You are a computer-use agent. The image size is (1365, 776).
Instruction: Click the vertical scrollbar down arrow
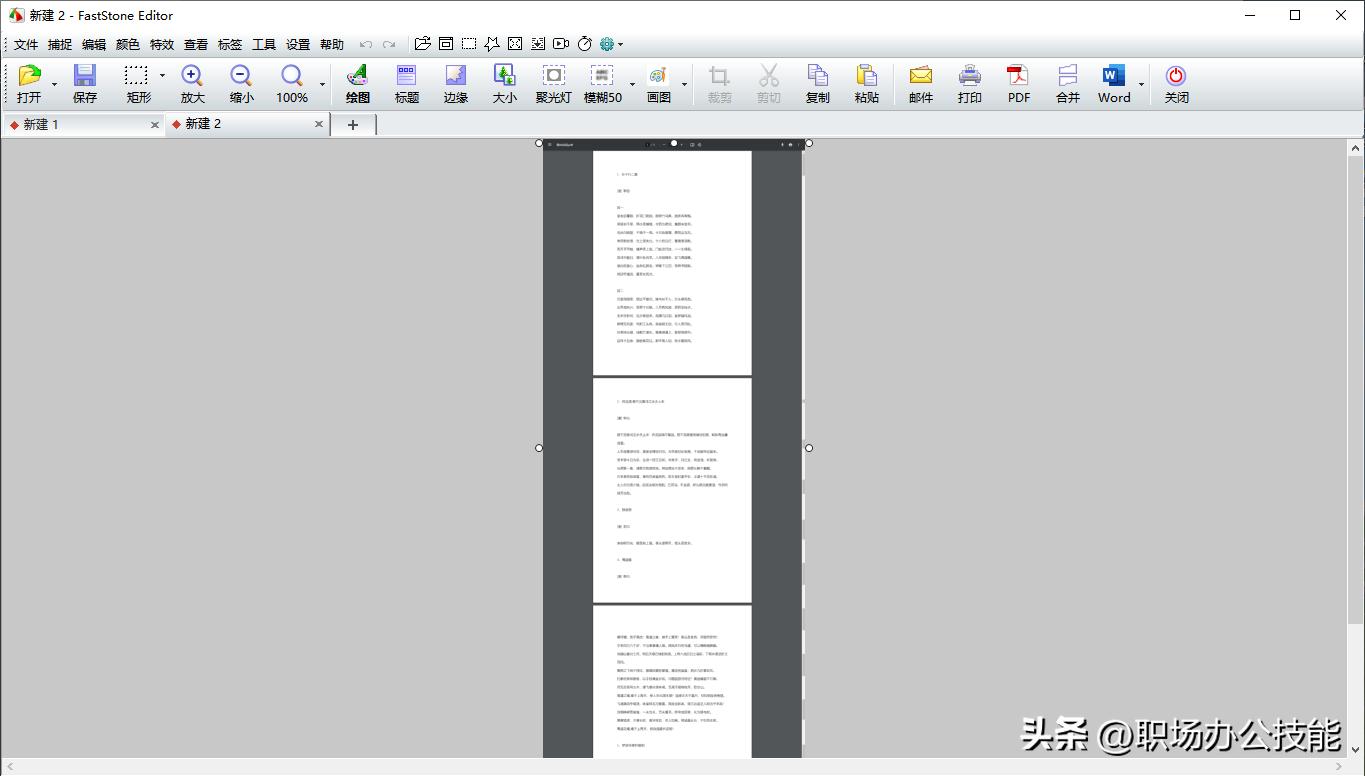[1356, 748]
